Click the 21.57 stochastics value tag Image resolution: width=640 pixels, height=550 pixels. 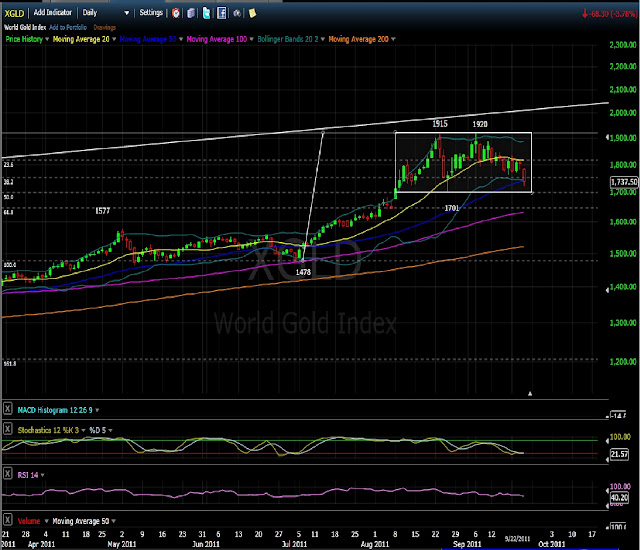pos(619,454)
